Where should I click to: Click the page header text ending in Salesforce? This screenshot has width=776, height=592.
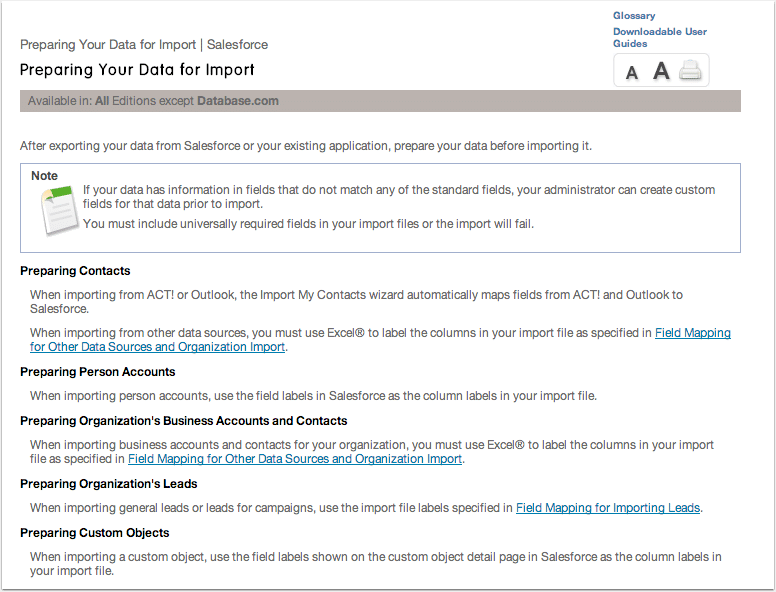(144, 45)
